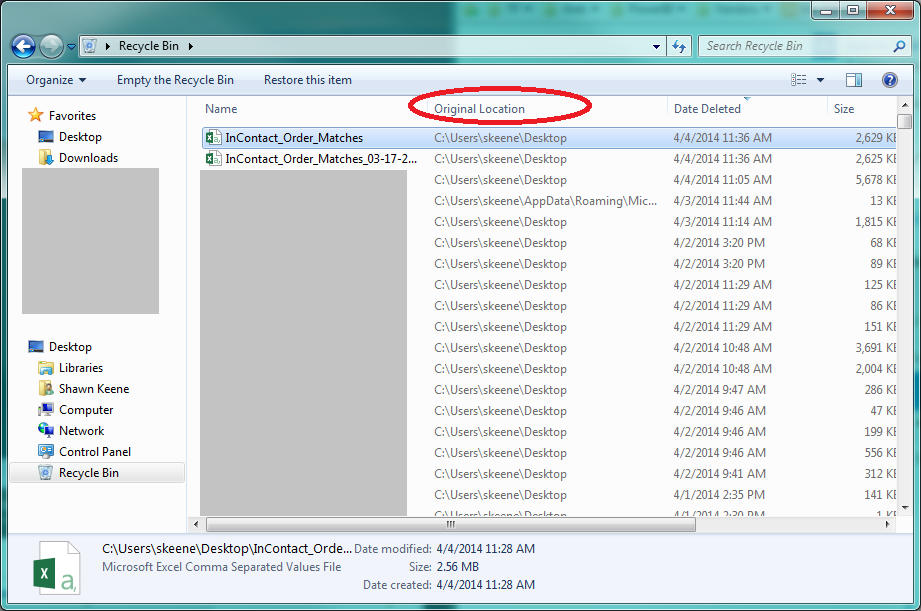This screenshot has height=611, width=921.
Task: Click Restore this item
Action: (308, 80)
